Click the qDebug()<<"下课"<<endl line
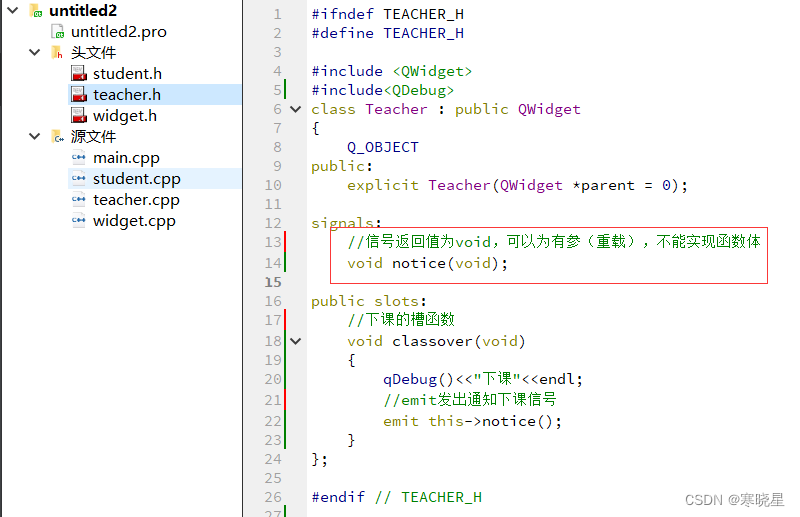 pyautogui.click(x=483, y=379)
